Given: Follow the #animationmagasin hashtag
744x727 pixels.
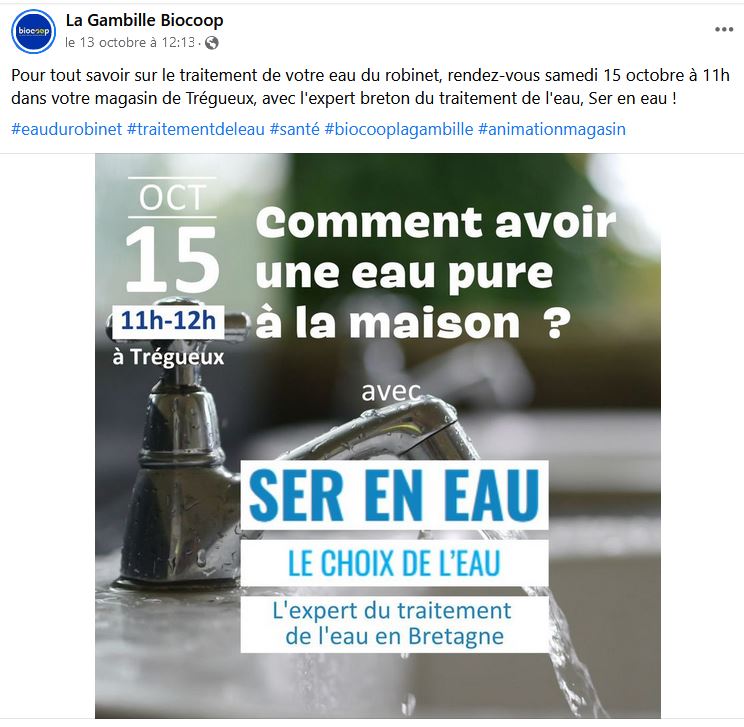Looking at the screenshot, I should point(552,129).
